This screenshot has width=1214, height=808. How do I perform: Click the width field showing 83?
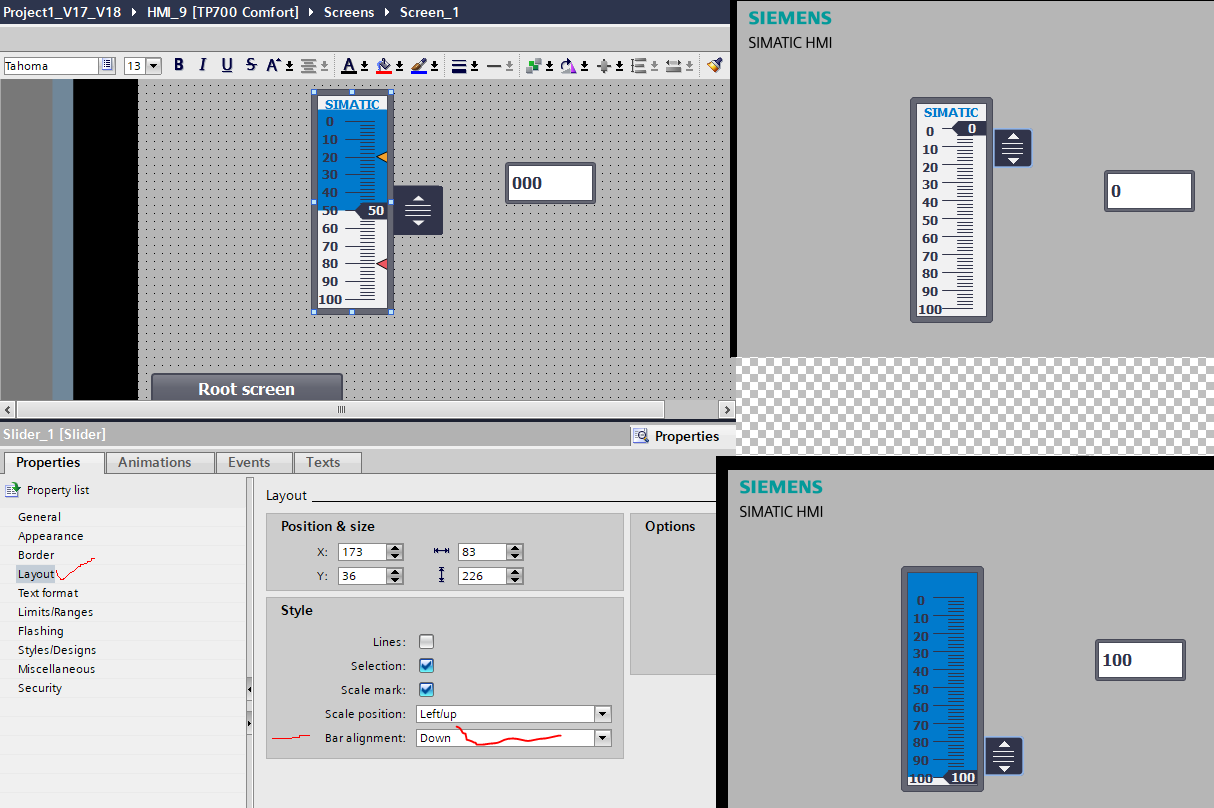click(x=482, y=552)
